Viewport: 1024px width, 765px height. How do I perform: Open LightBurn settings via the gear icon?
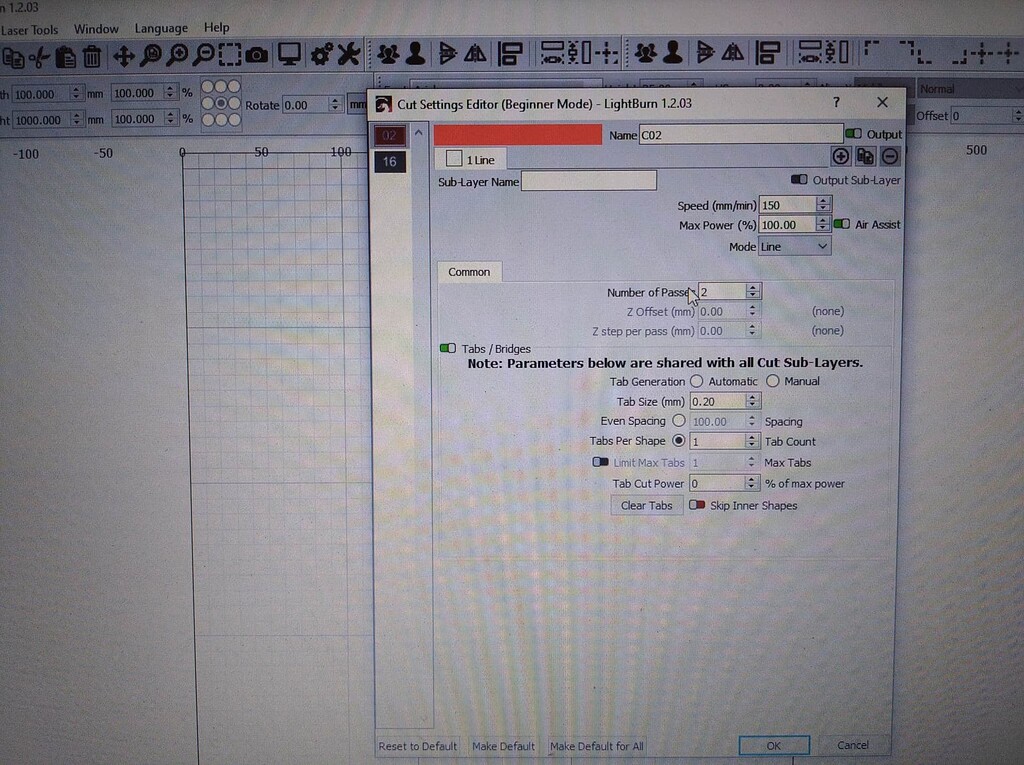click(319, 57)
